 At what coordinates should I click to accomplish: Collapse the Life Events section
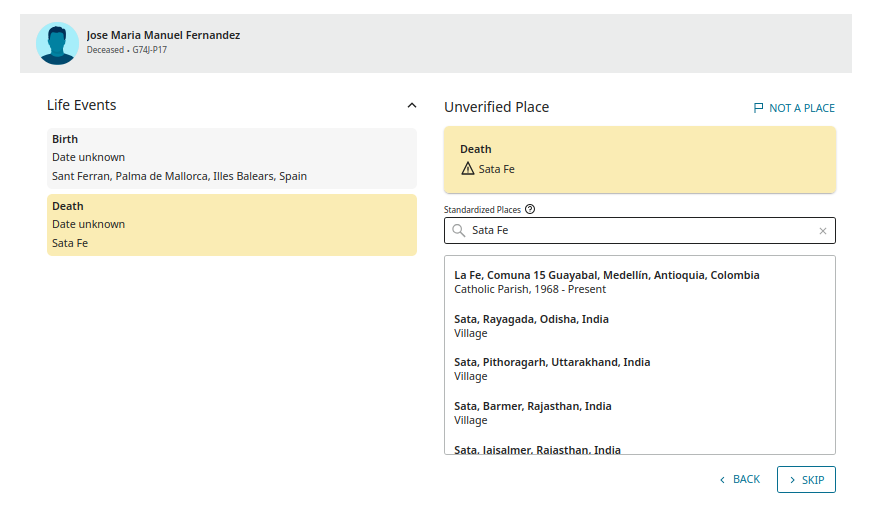(x=411, y=105)
